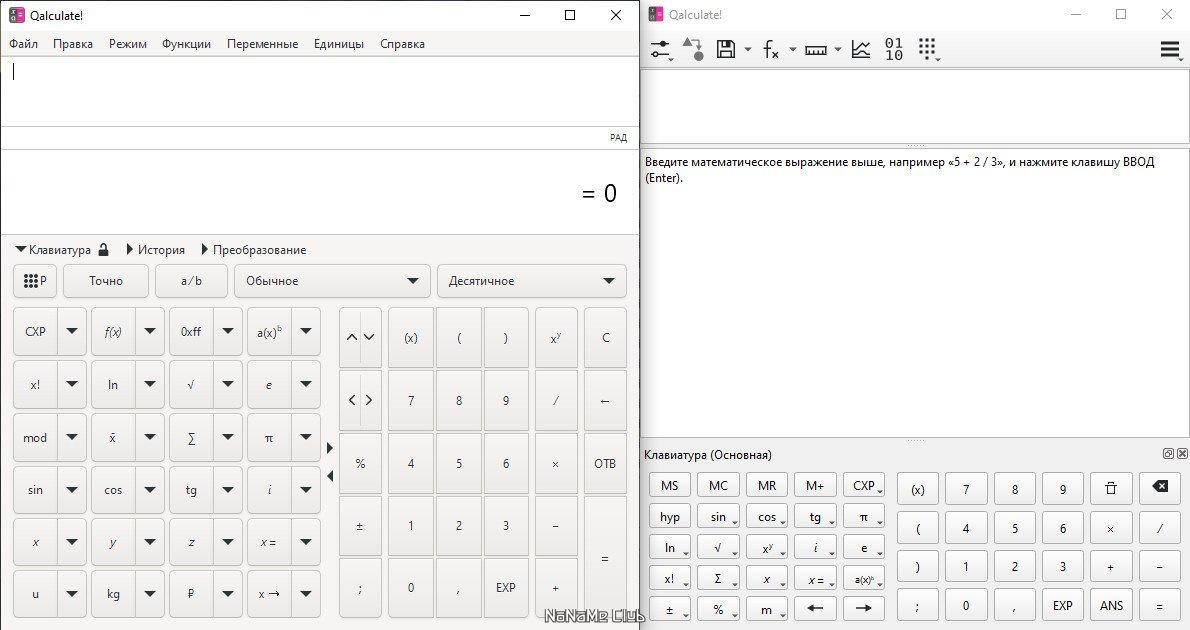Click the backspace icon on right keypad

coord(1160,487)
